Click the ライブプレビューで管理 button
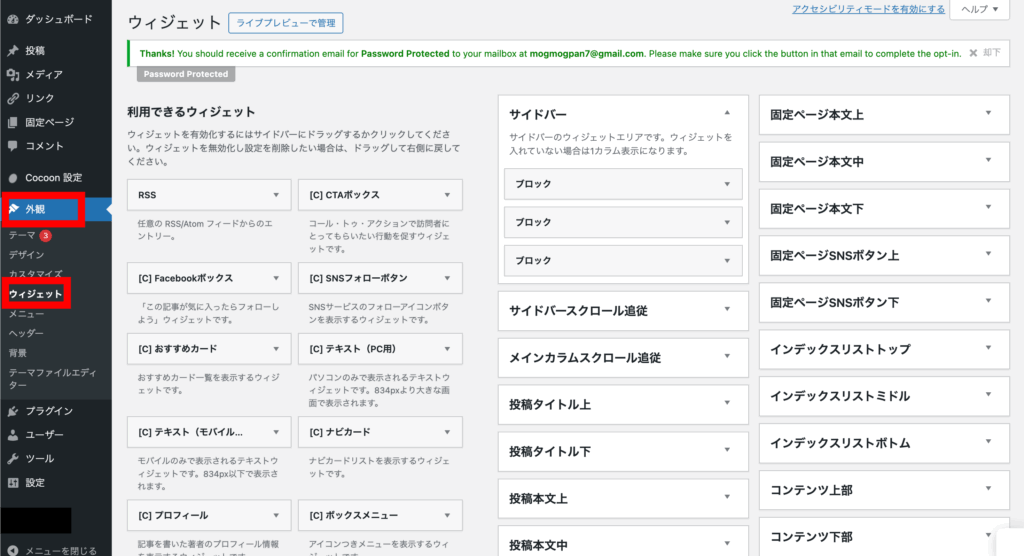This screenshot has width=1024, height=556. pos(285,22)
